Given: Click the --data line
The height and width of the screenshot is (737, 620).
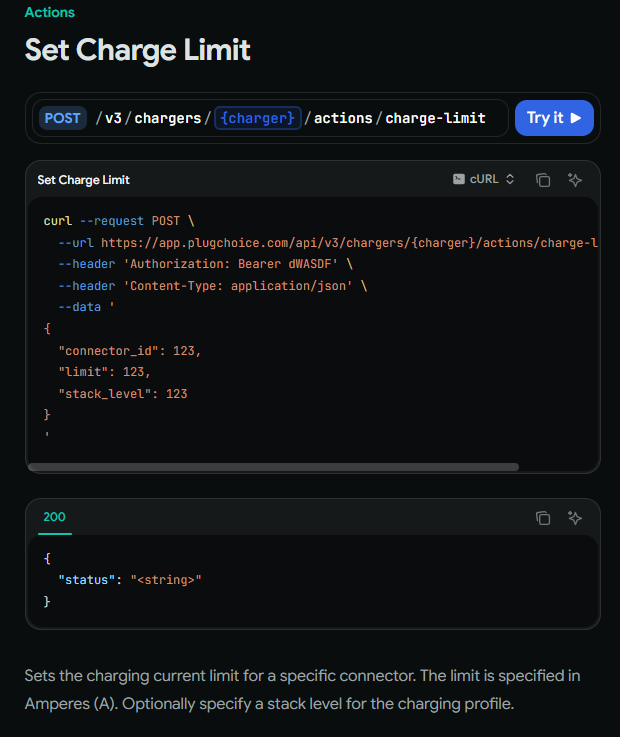Looking at the screenshot, I should [x=86, y=307].
